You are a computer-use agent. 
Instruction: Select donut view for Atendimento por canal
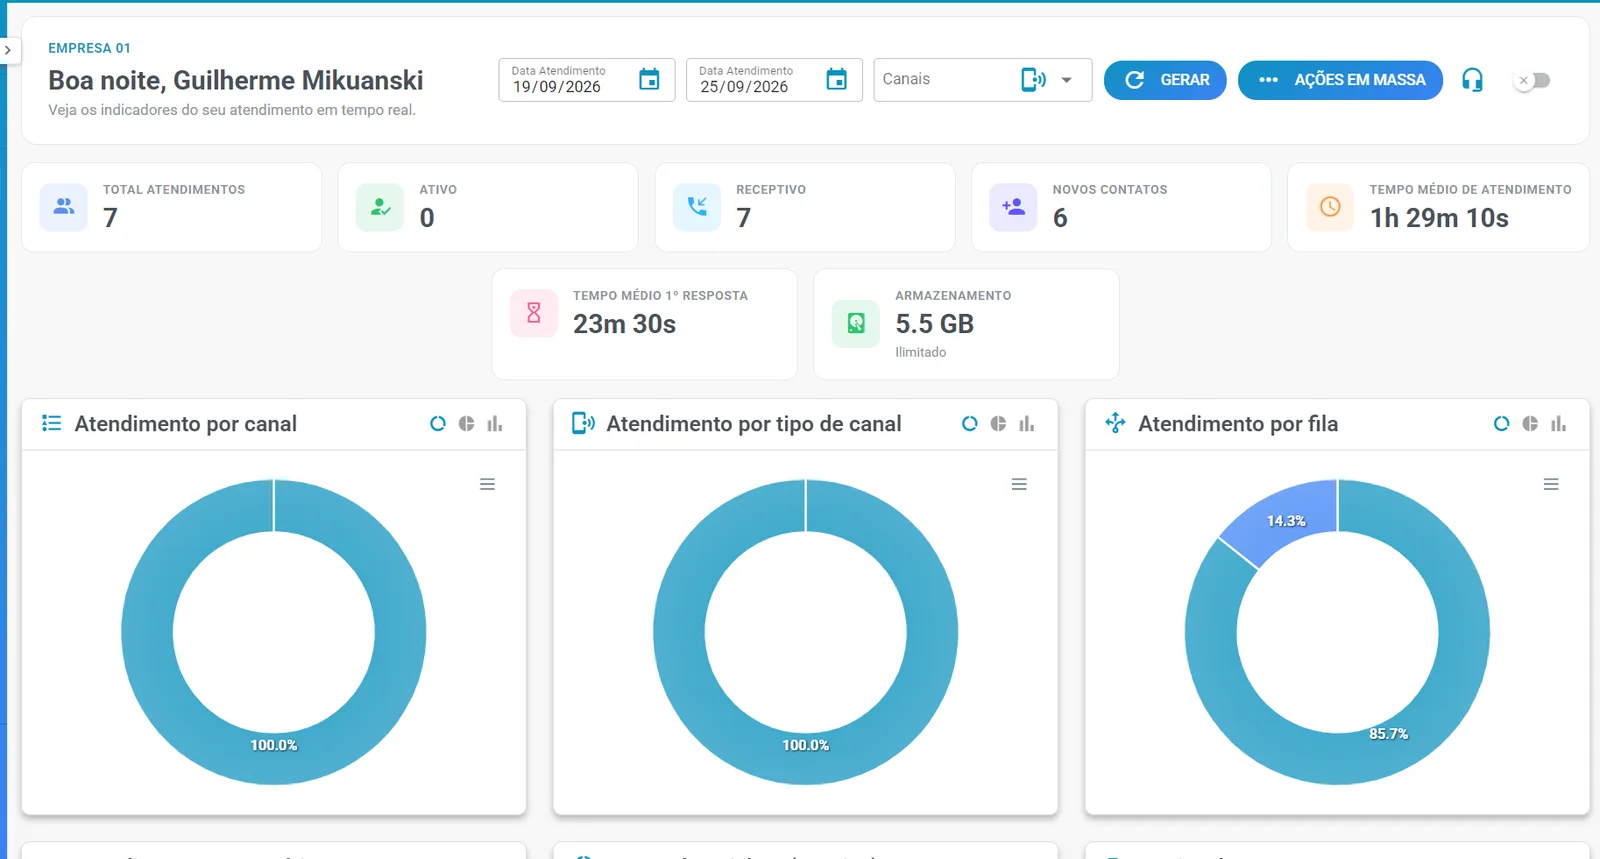coord(438,424)
